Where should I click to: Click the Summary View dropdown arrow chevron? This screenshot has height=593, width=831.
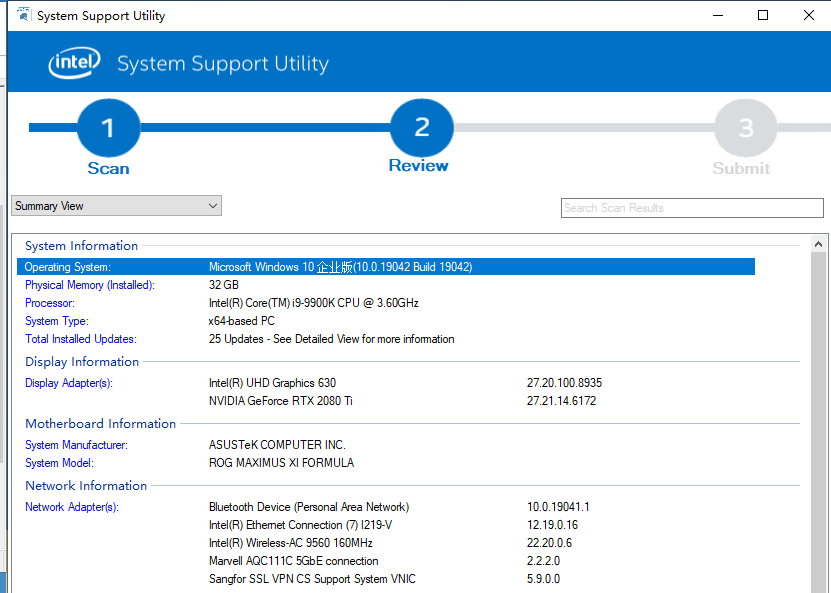click(213, 205)
